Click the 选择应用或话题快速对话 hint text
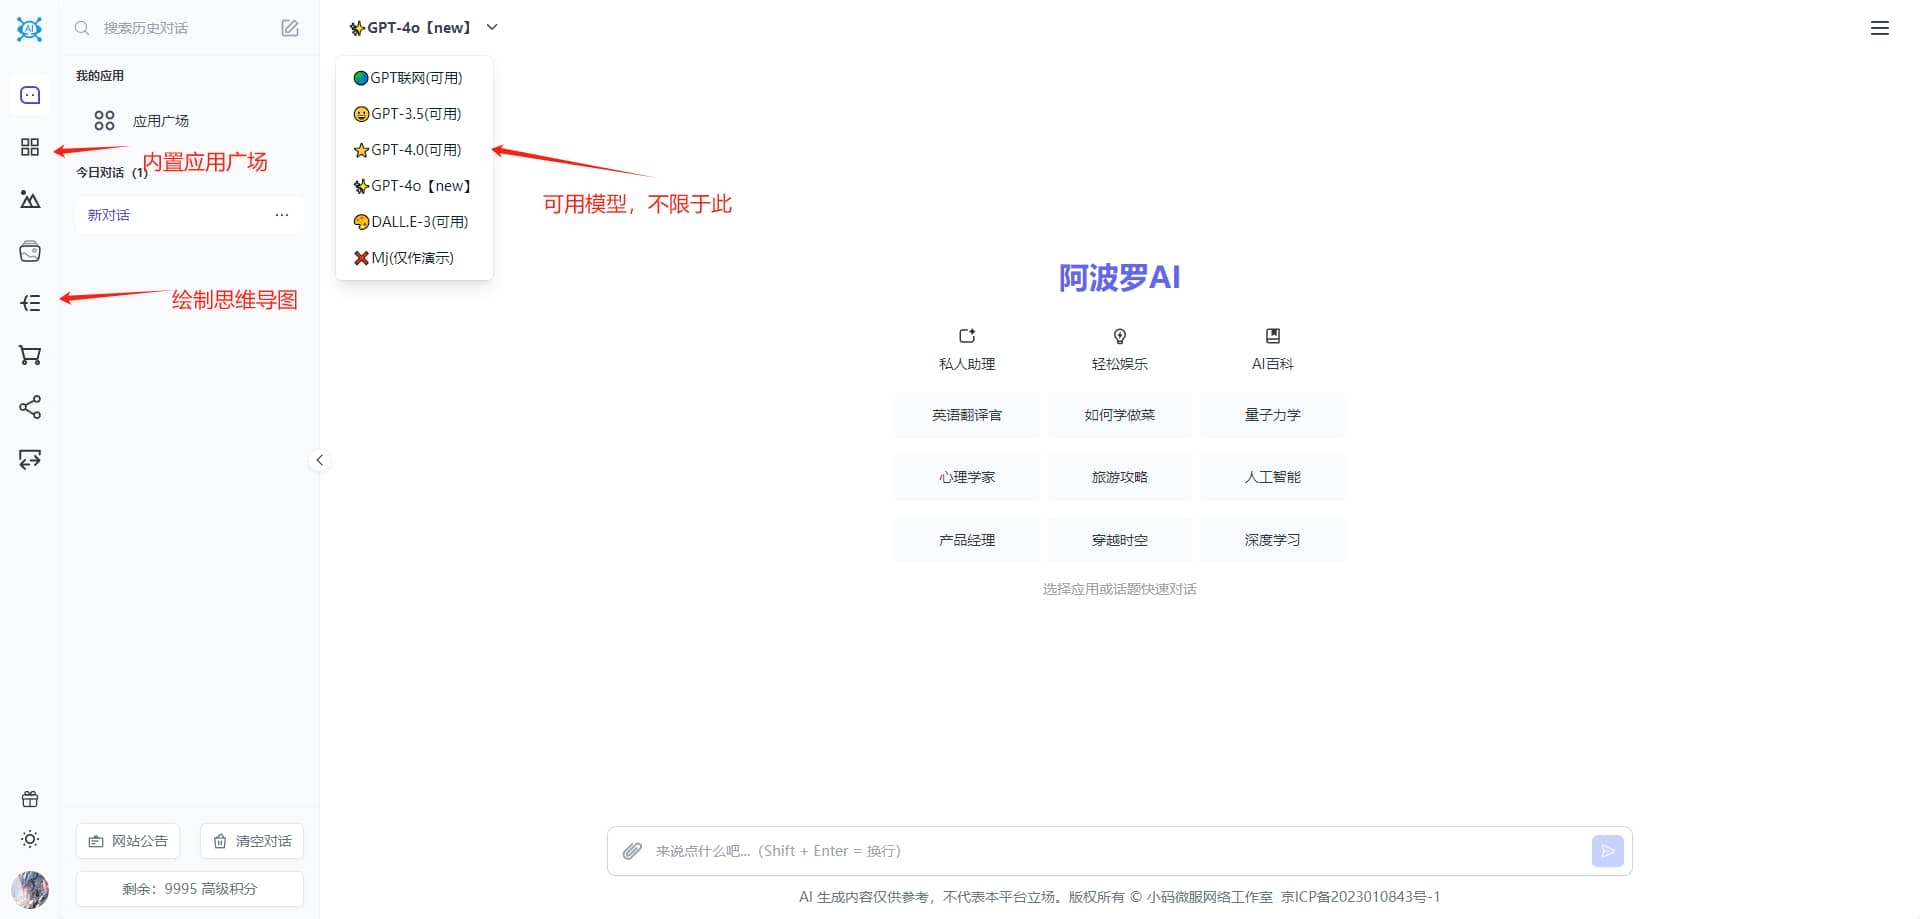 1120,589
